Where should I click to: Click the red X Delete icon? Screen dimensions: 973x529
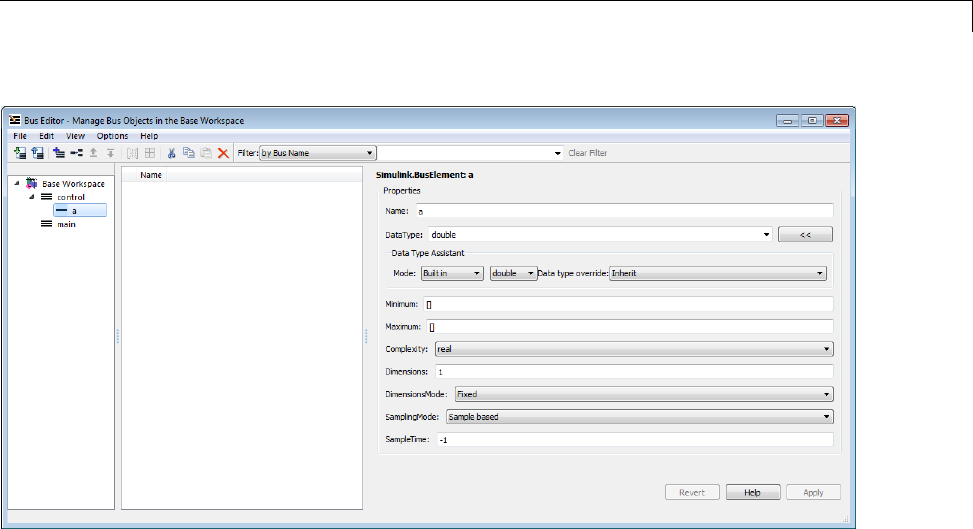tap(223, 153)
